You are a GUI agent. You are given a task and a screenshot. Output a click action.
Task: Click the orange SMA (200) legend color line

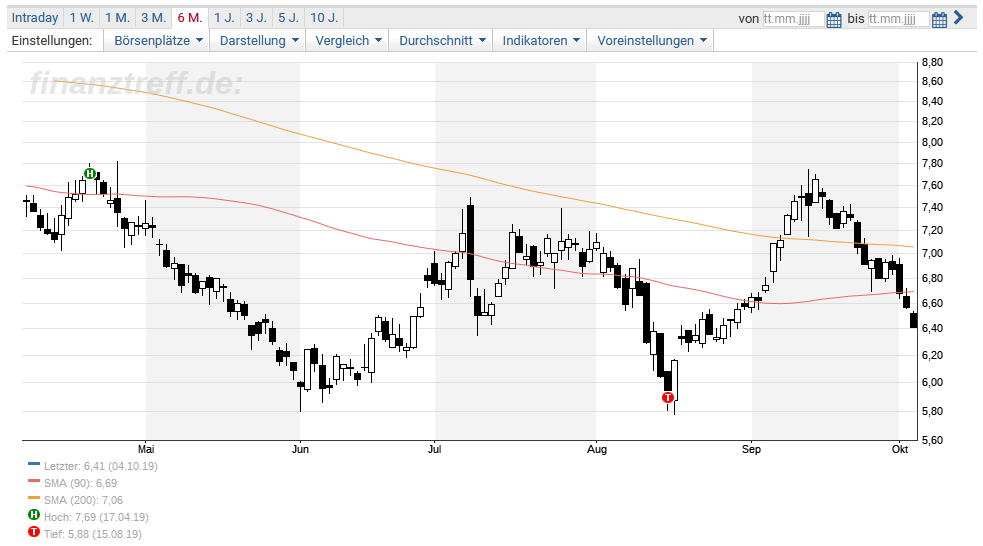[x=34, y=498]
